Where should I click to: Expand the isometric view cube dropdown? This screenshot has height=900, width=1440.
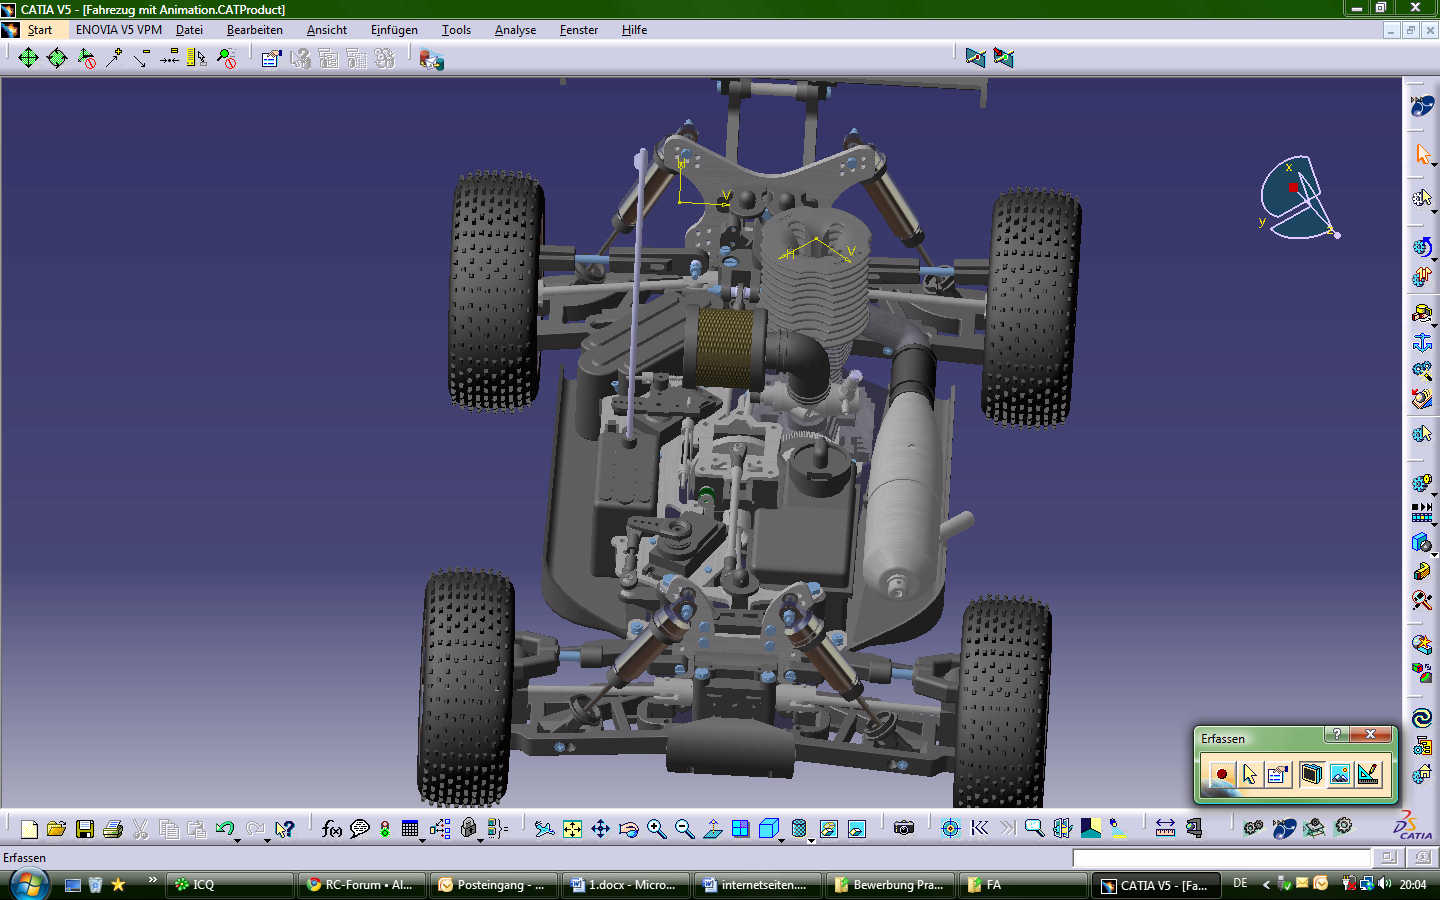coord(781,840)
